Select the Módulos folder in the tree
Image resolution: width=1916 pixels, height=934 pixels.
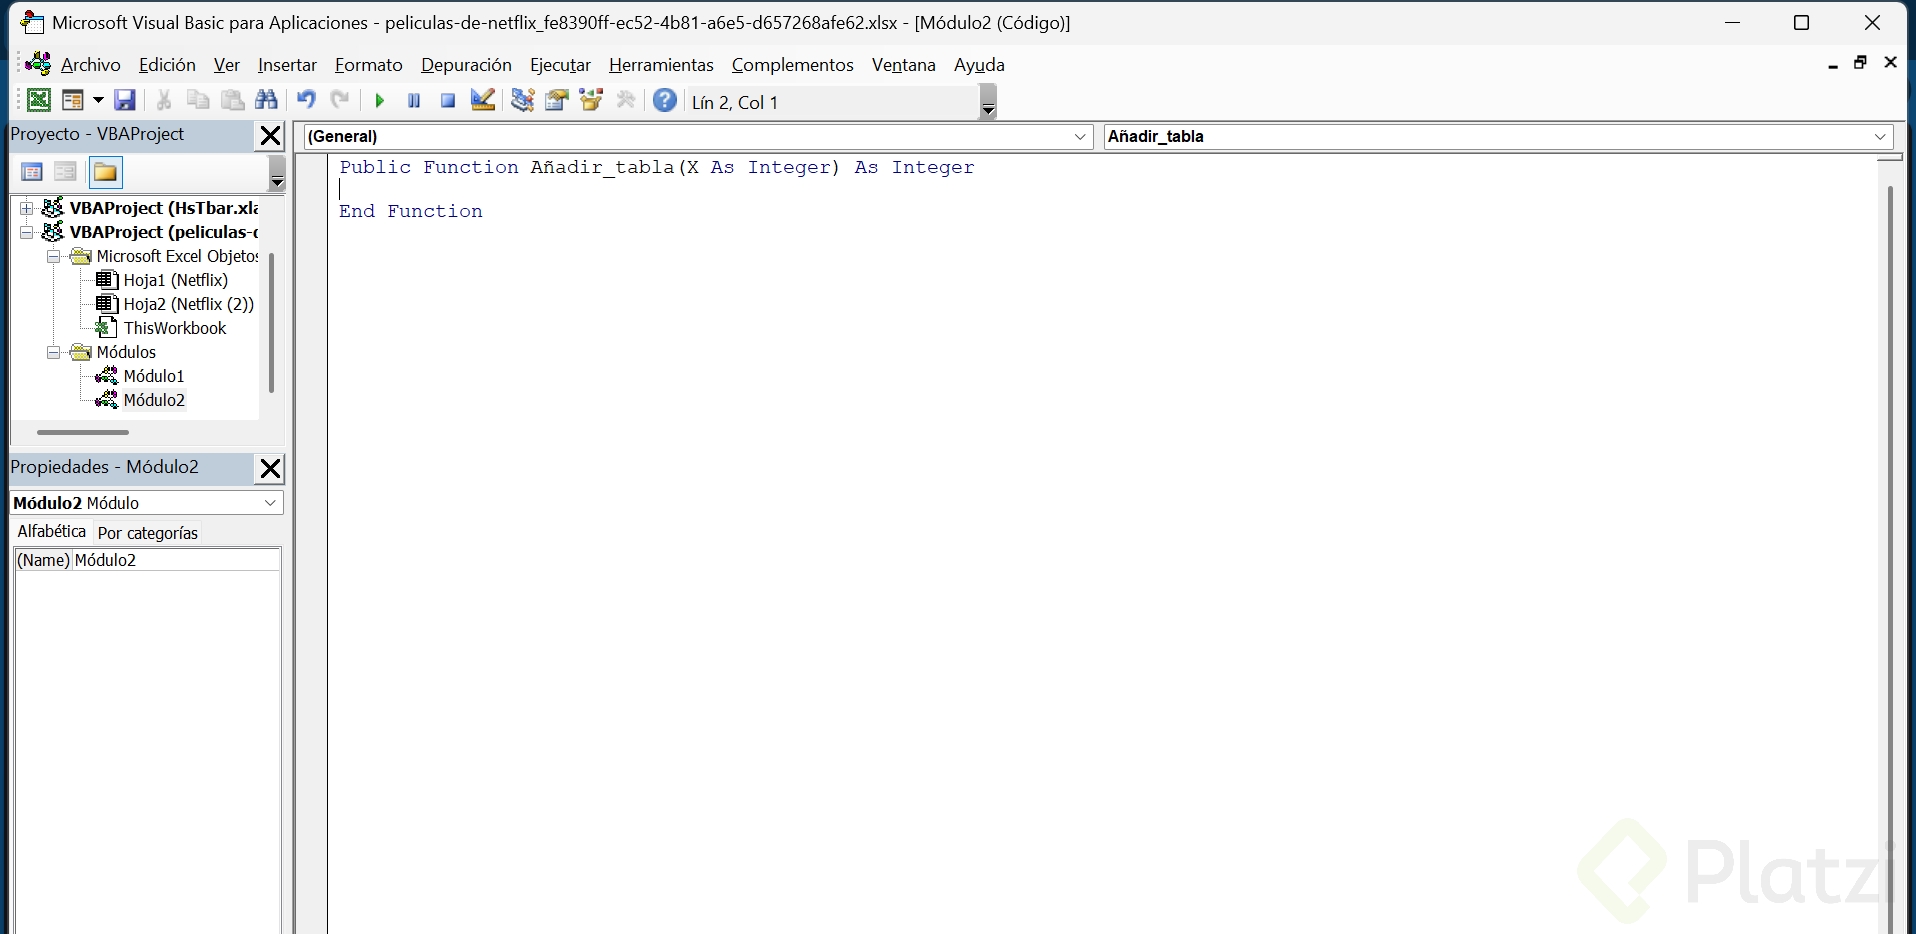(126, 352)
